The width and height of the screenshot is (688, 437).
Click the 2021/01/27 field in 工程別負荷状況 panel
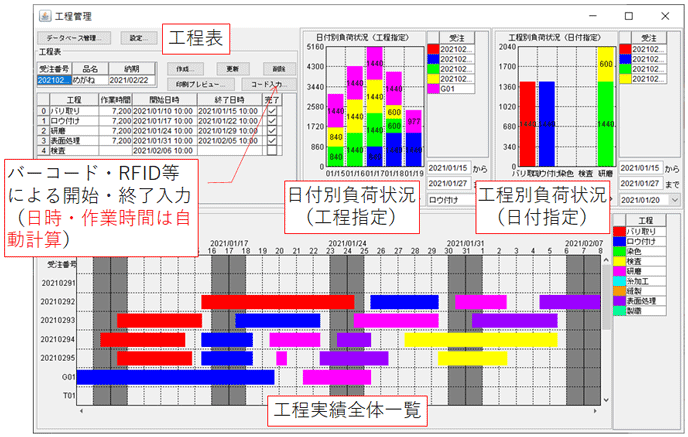click(640, 183)
